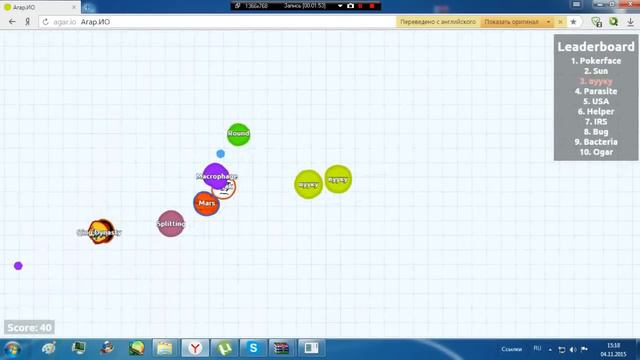Open the green ball taskbar icon

pyautogui.click(x=136, y=348)
